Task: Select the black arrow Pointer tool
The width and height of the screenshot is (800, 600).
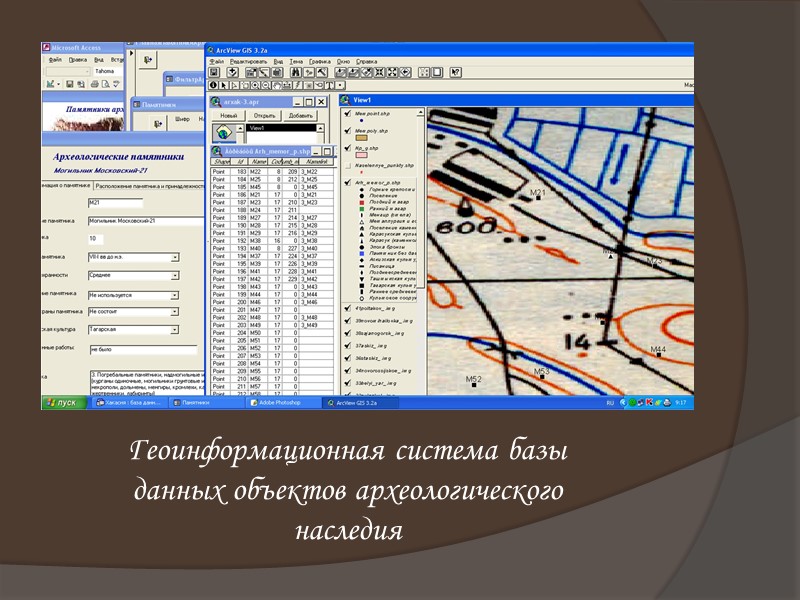Action: click(x=223, y=85)
